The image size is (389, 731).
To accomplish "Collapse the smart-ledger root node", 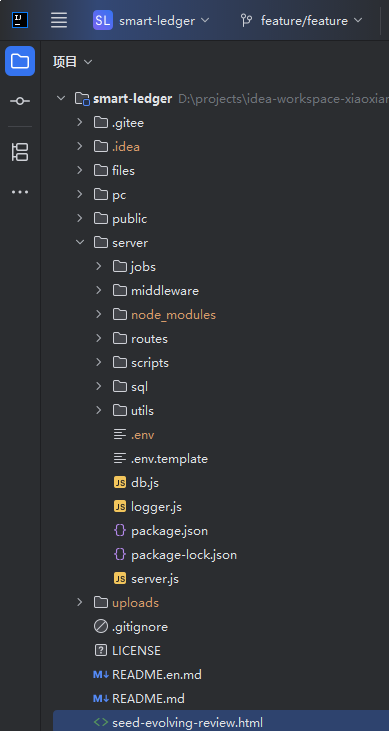I will coord(61,99).
